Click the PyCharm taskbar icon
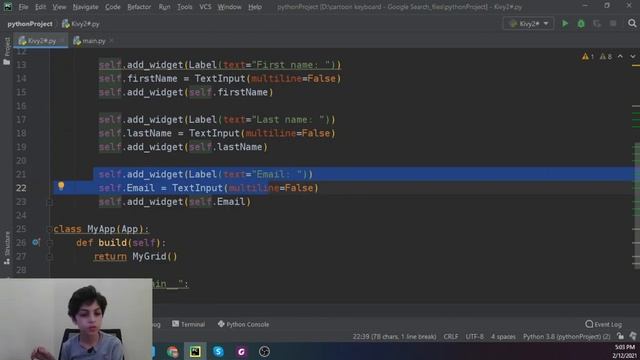 click(195, 351)
